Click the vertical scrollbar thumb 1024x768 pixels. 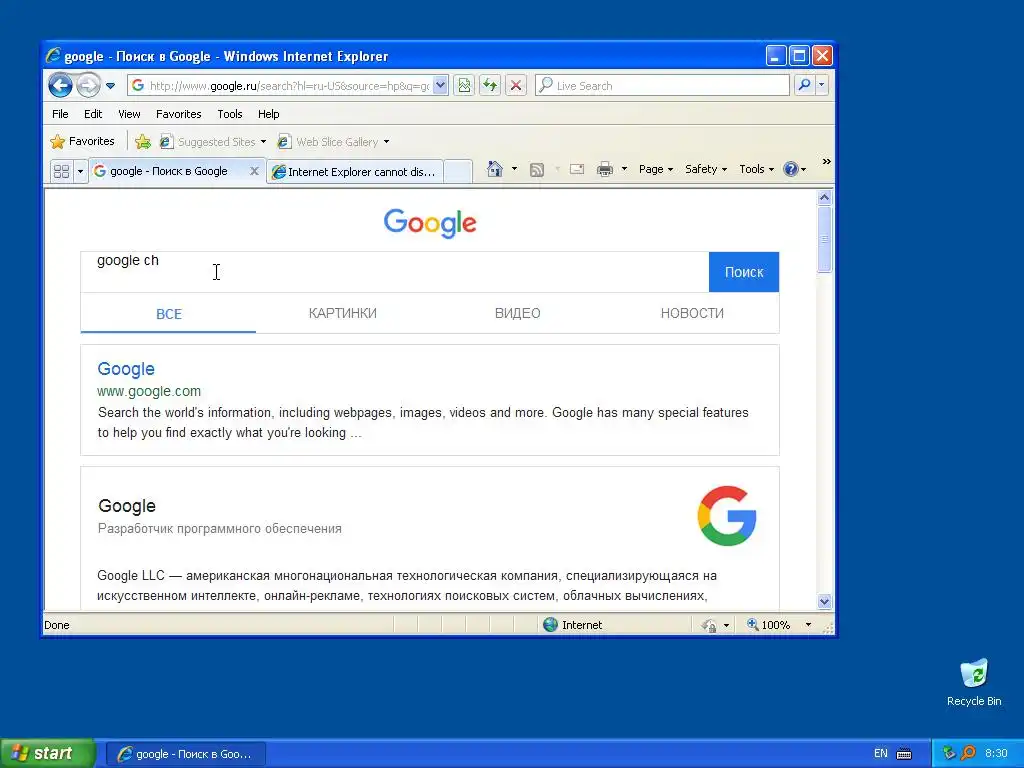coord(824,239)
